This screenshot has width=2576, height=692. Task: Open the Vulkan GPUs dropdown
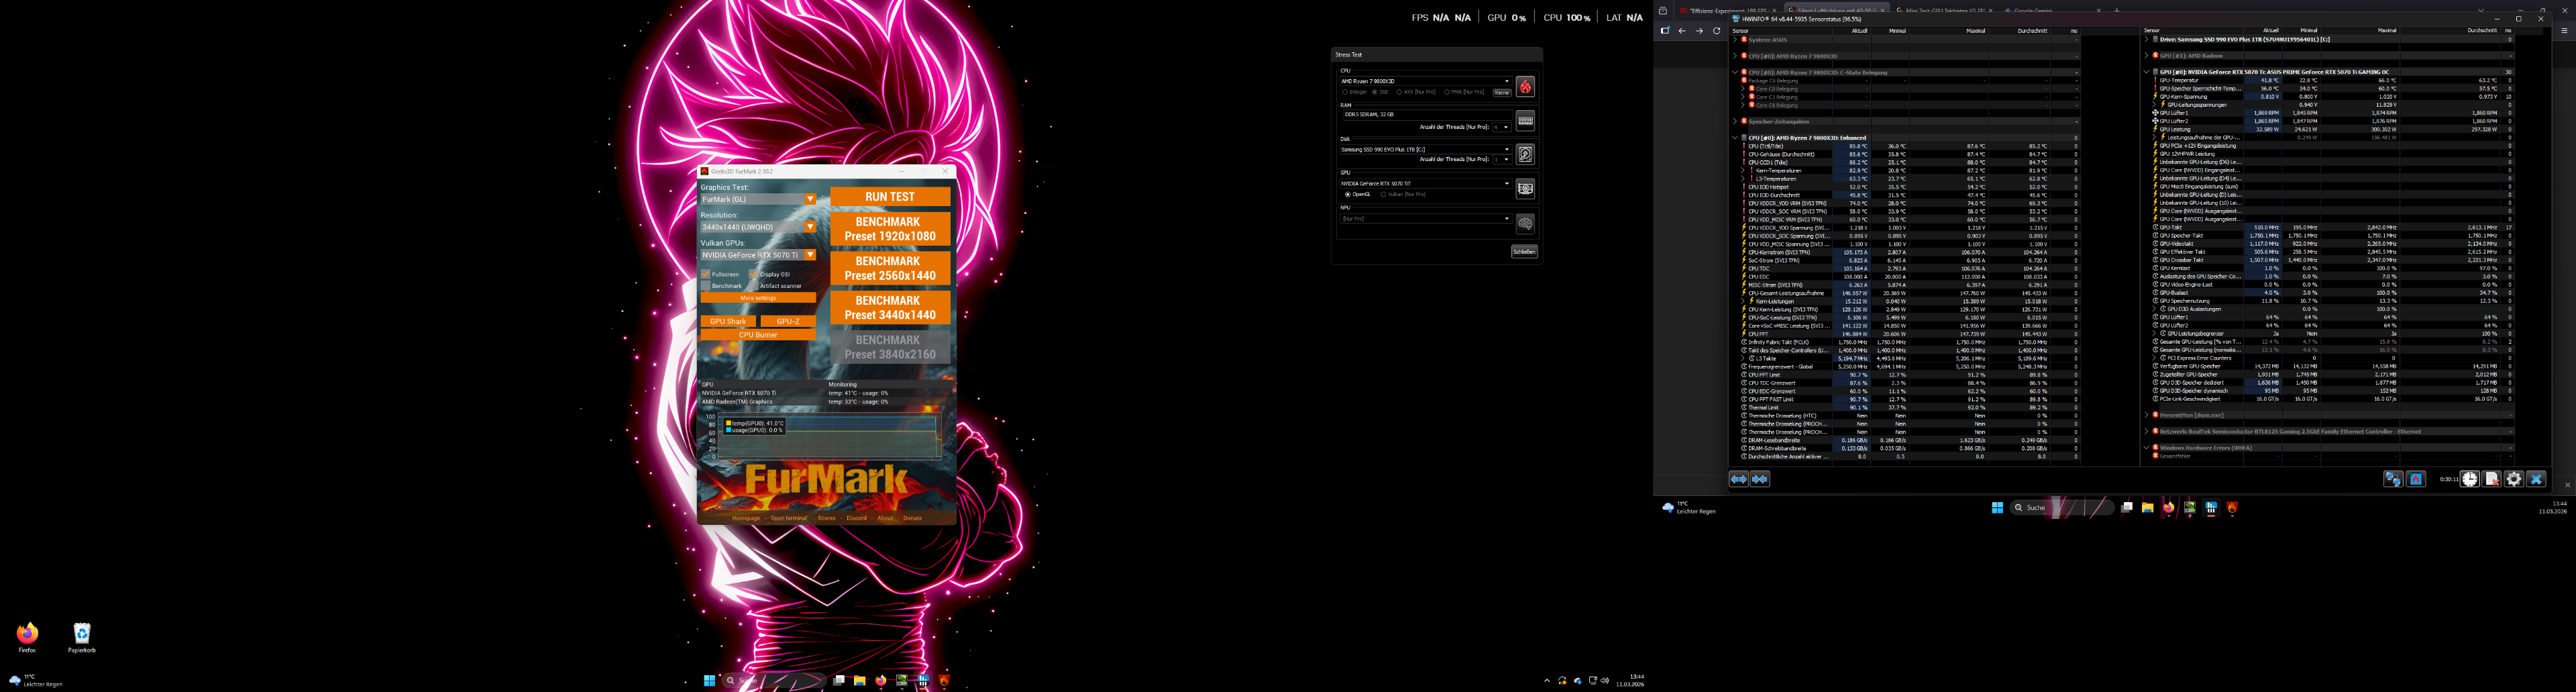pyautogui.click(x=758, y=255)
